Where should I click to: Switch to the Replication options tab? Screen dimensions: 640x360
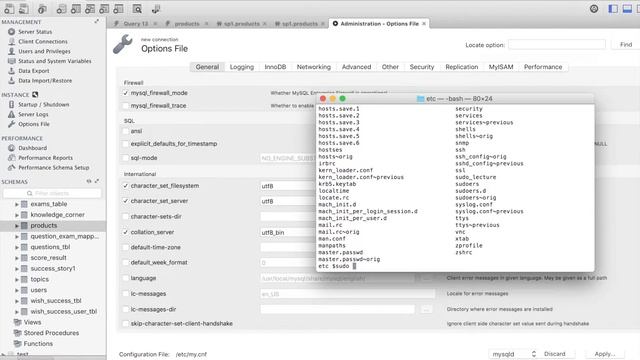pyautogui.click(x=462, y=67)
